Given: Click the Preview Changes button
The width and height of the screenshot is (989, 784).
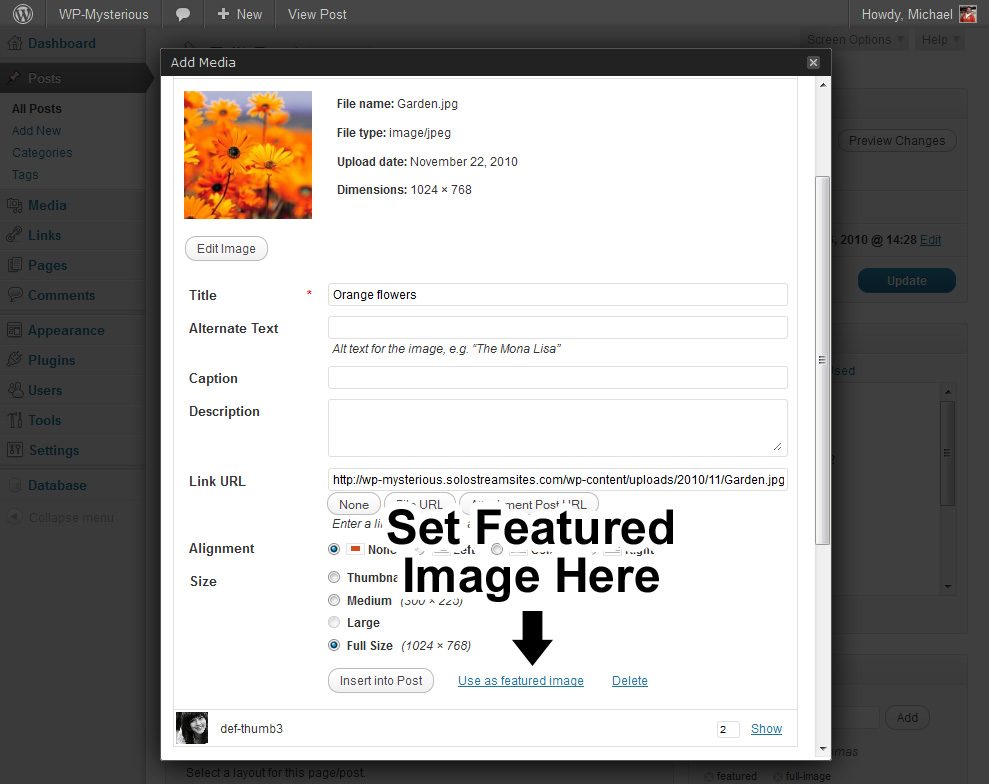Looking at the screenshot, I should point(897,141).
